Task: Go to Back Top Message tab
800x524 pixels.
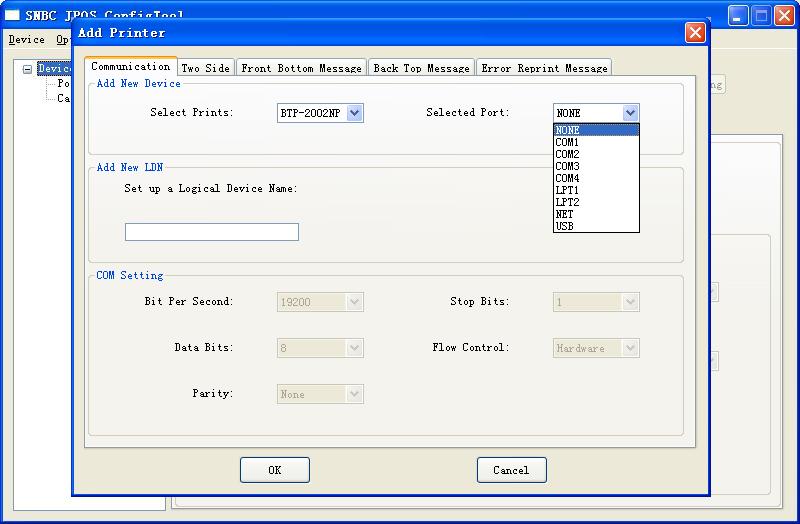Action: coord(421,68)
